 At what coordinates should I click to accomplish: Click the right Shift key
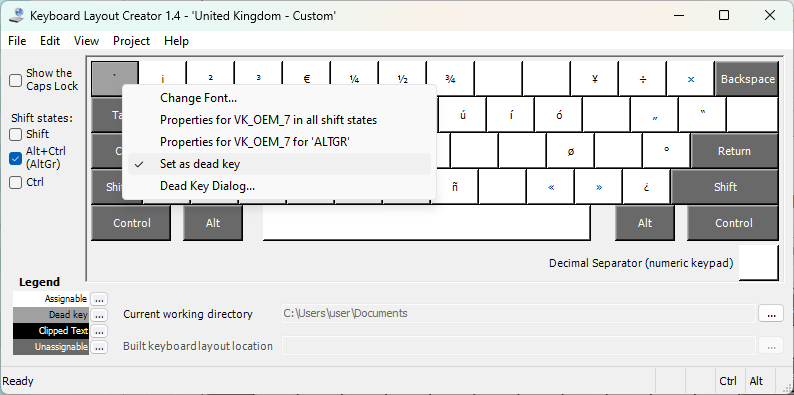tap(725, 187)
